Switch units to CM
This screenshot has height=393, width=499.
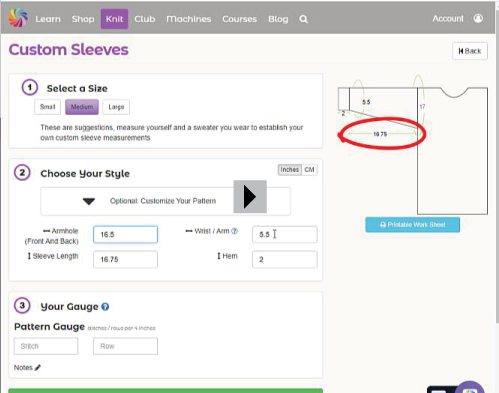click(x=309, y=170)
